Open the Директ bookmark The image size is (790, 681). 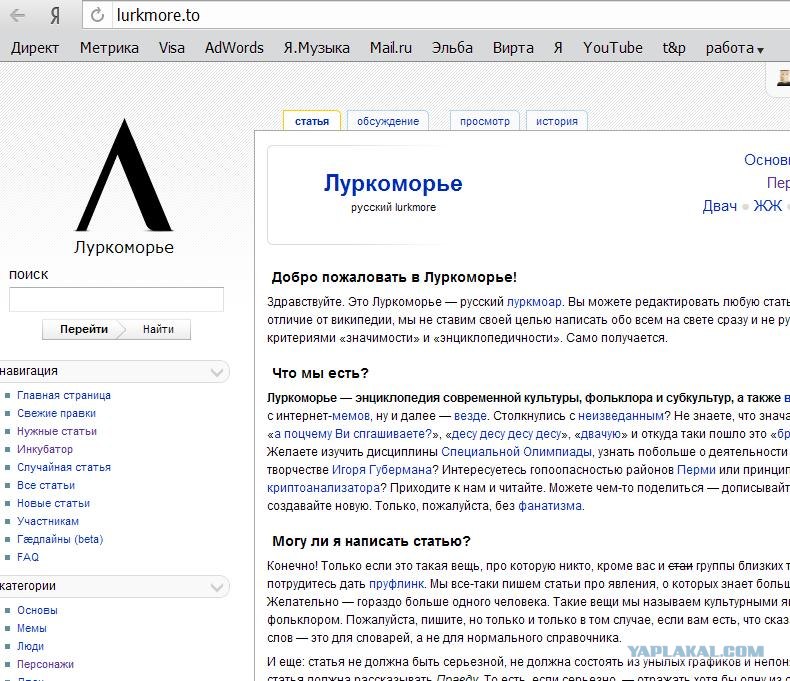35,48
